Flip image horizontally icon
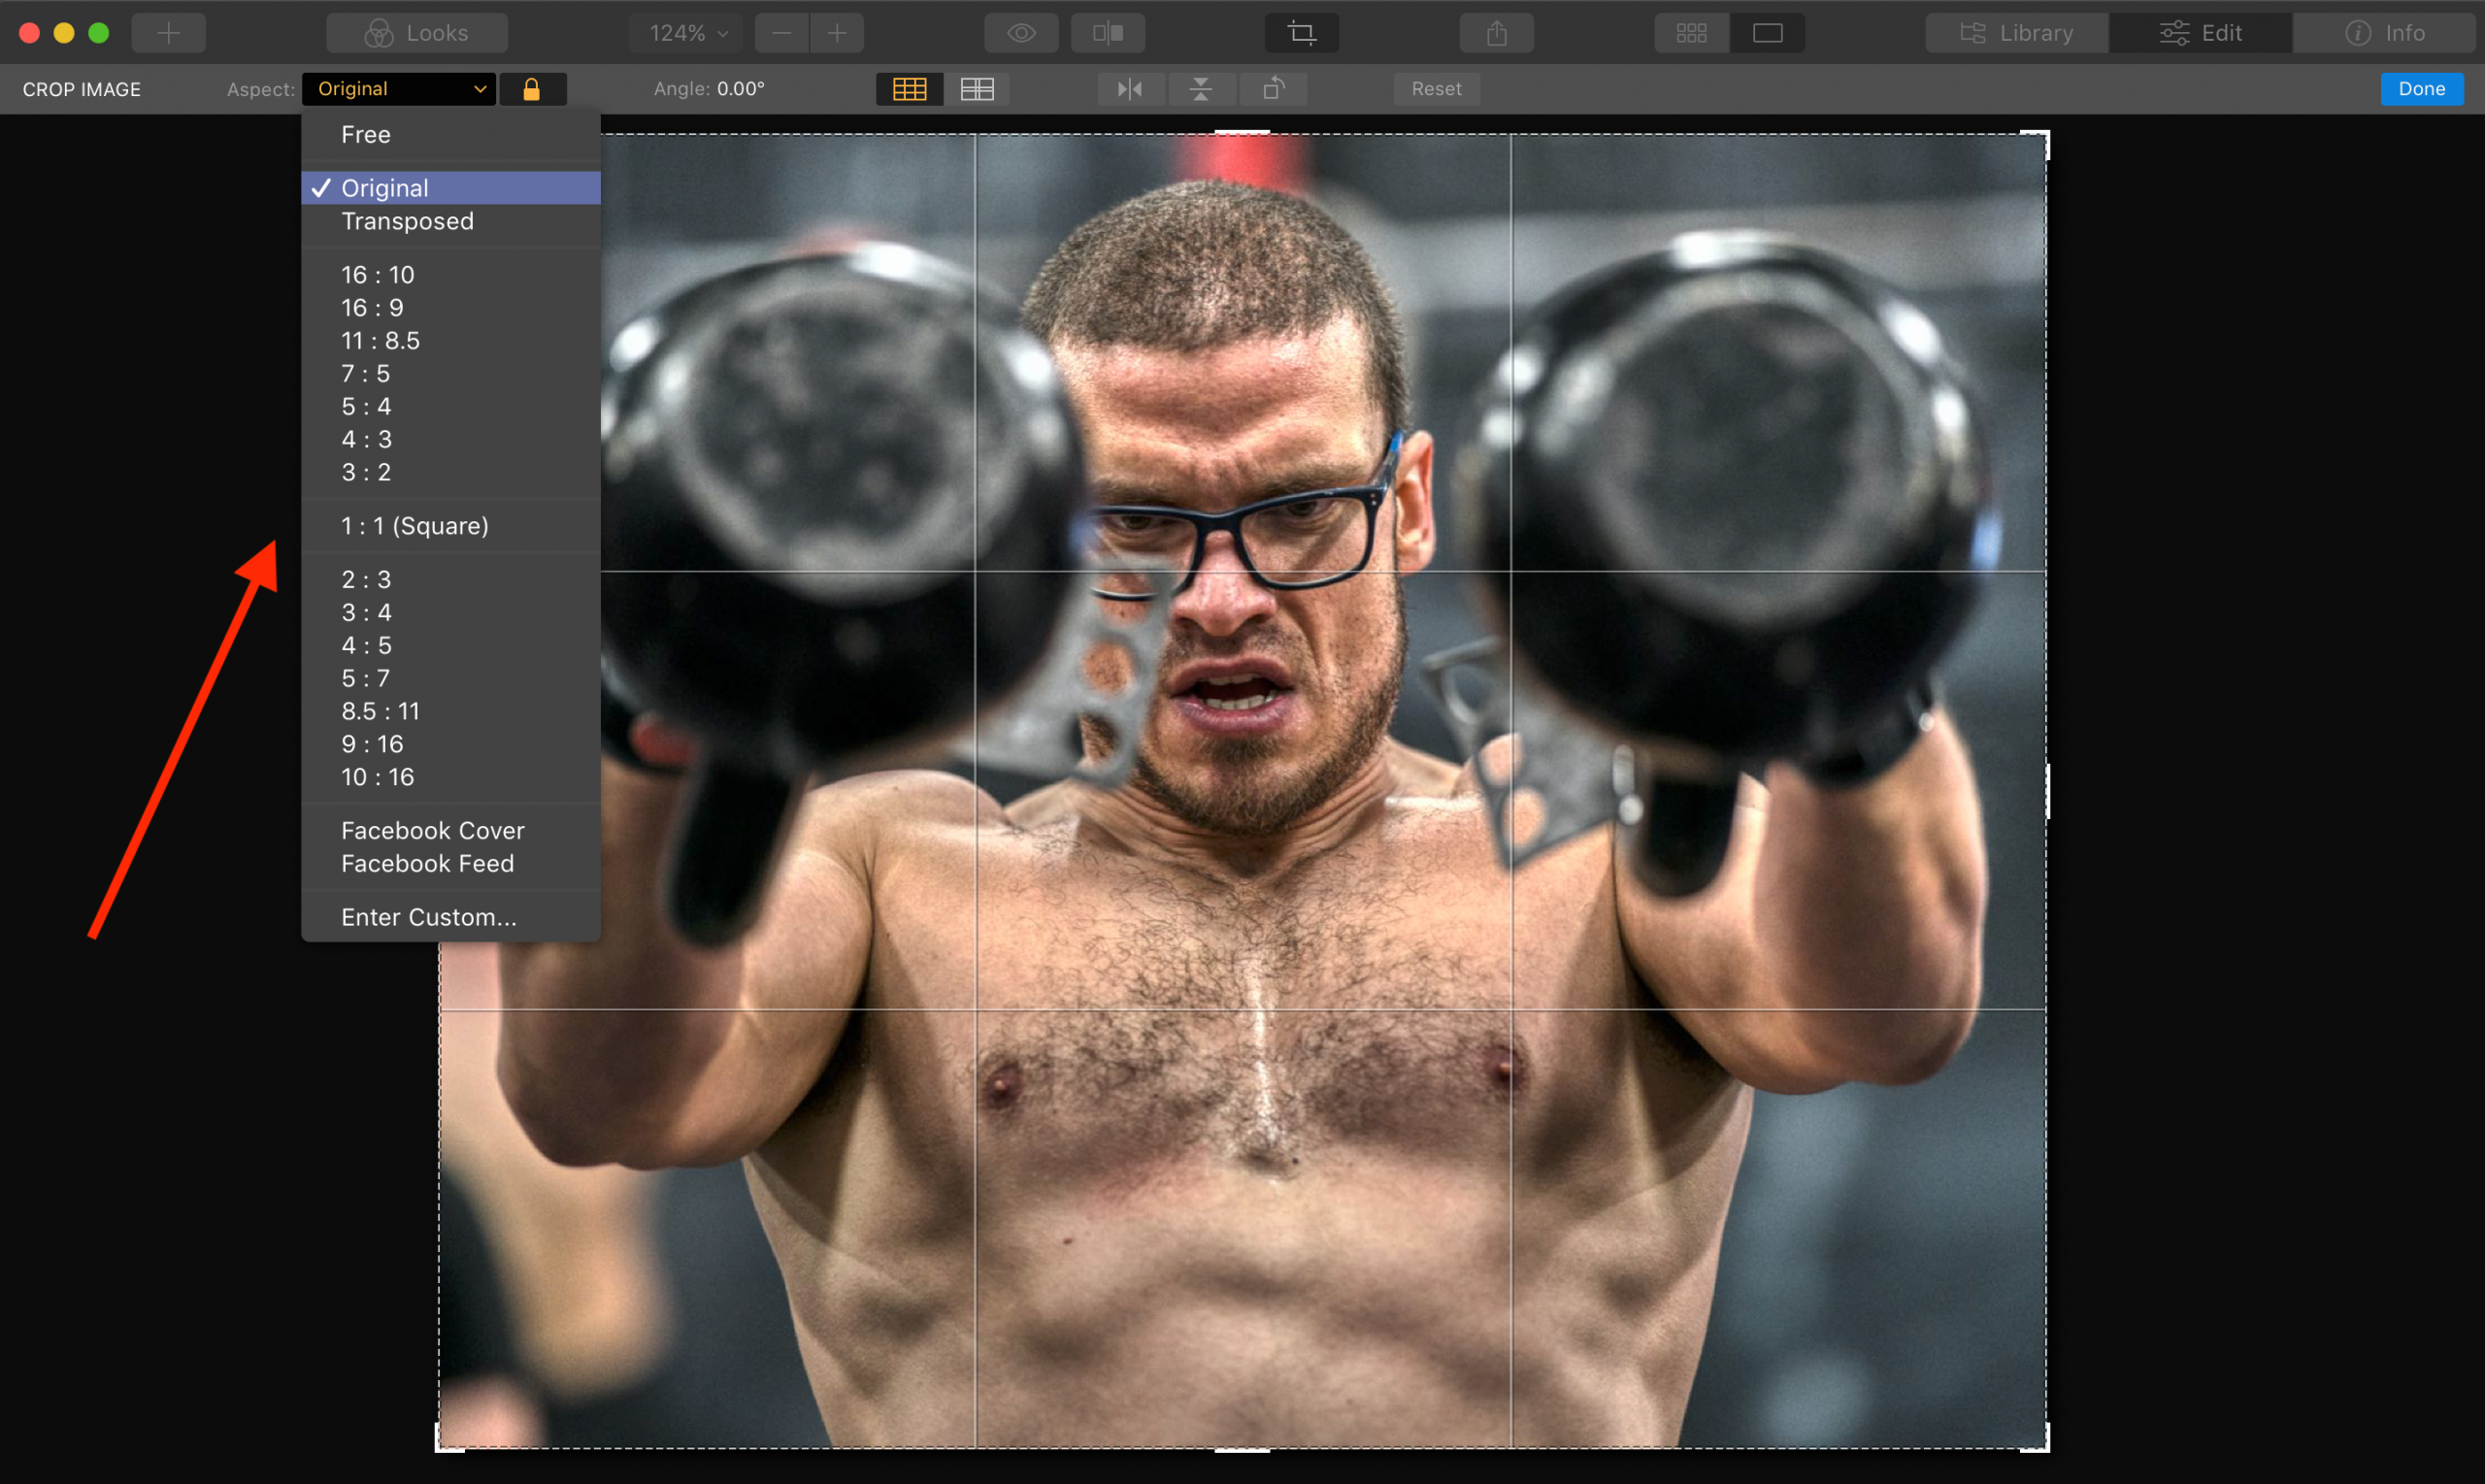The height and width of the screenshot is (1484, 2485). (x=1130, y=89)
